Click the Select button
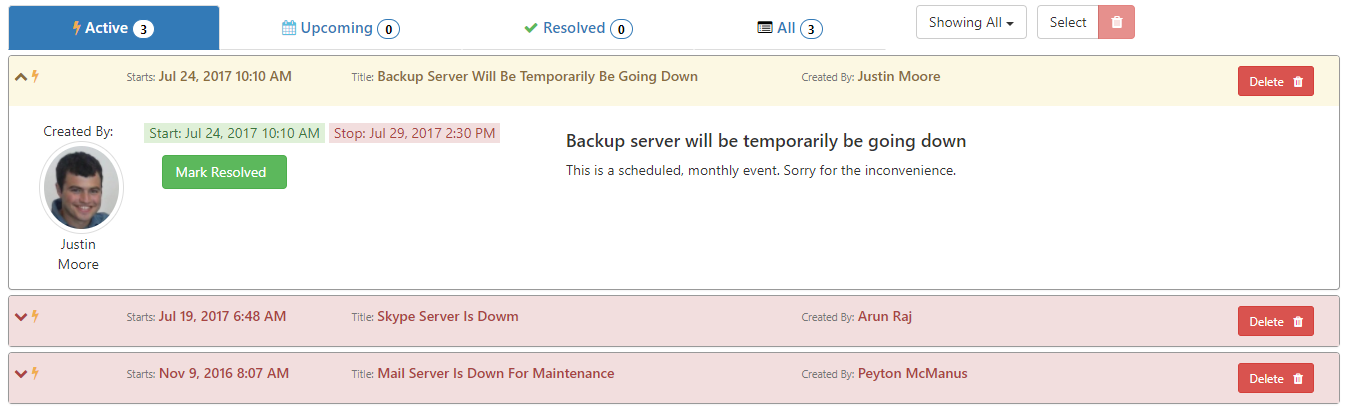 (x=1068, y=22)
